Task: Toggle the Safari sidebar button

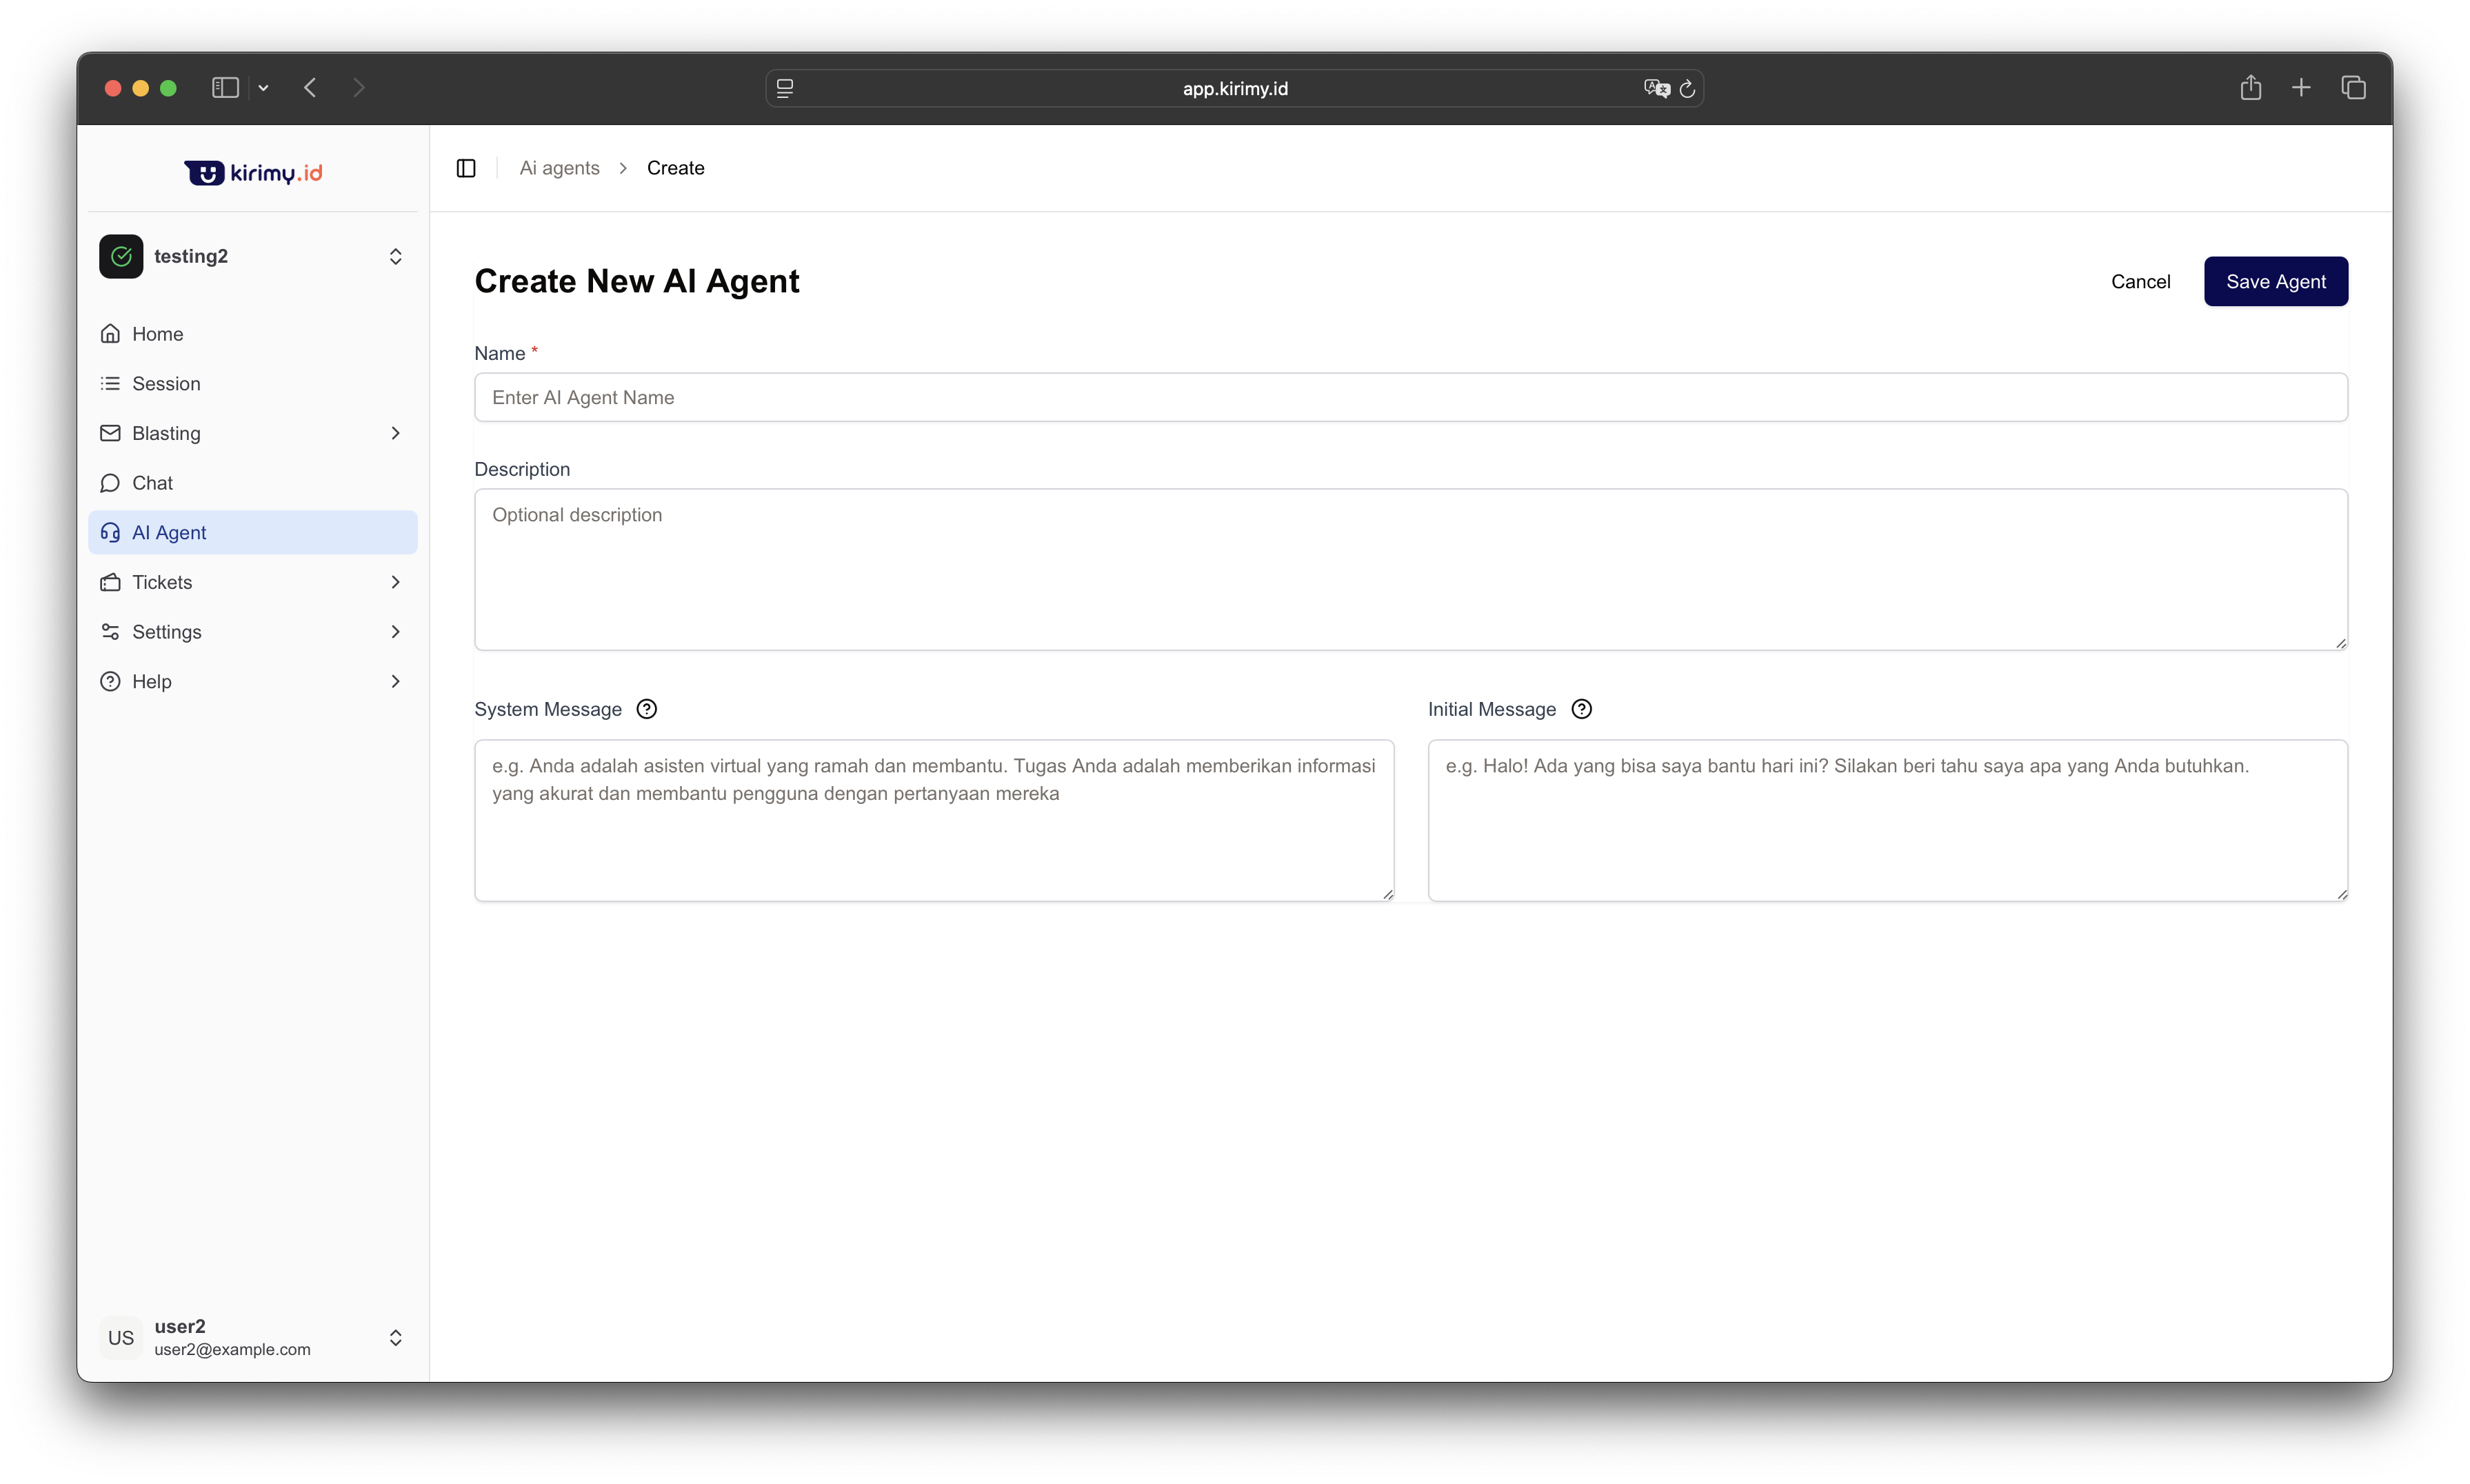Action: pyautogui.click(x=225, y=88)
